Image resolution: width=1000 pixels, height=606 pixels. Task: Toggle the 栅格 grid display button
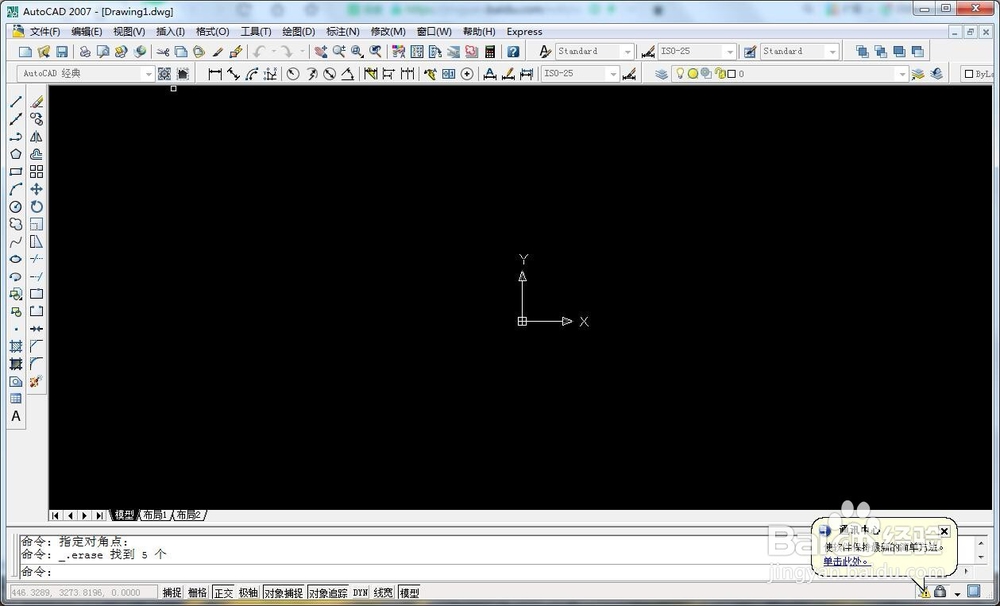point(198,593)
